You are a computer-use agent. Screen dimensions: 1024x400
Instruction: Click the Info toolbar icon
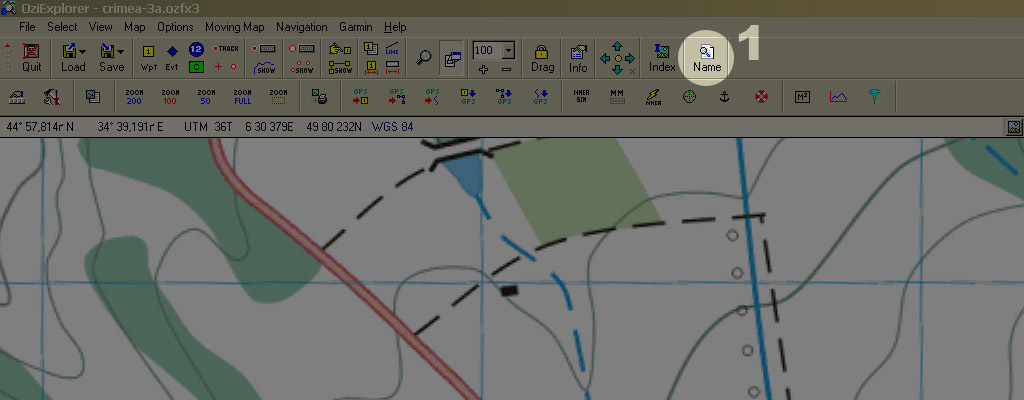578,57
